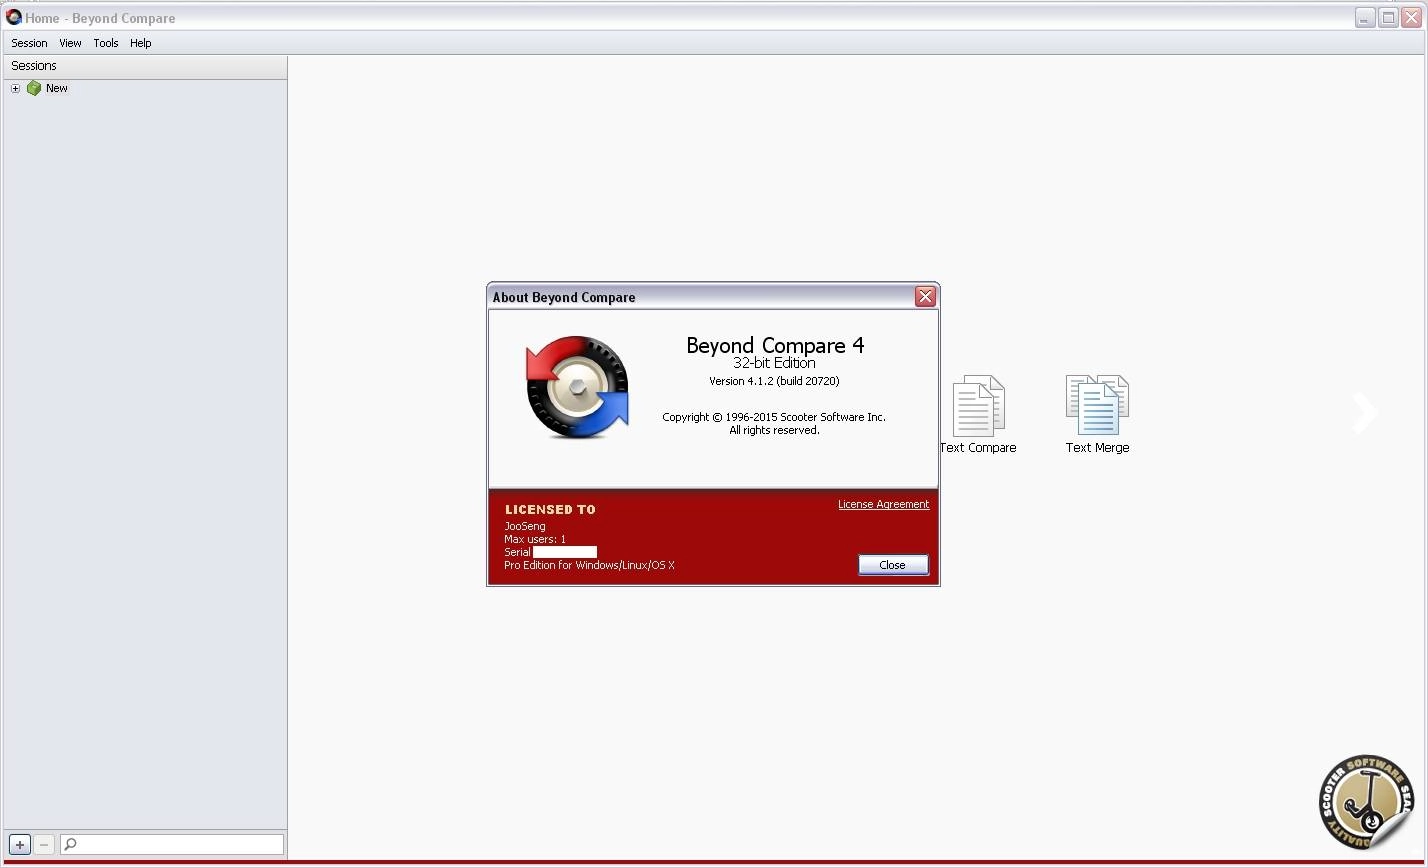Click the Max users: 1 text

tap(535, 539)
